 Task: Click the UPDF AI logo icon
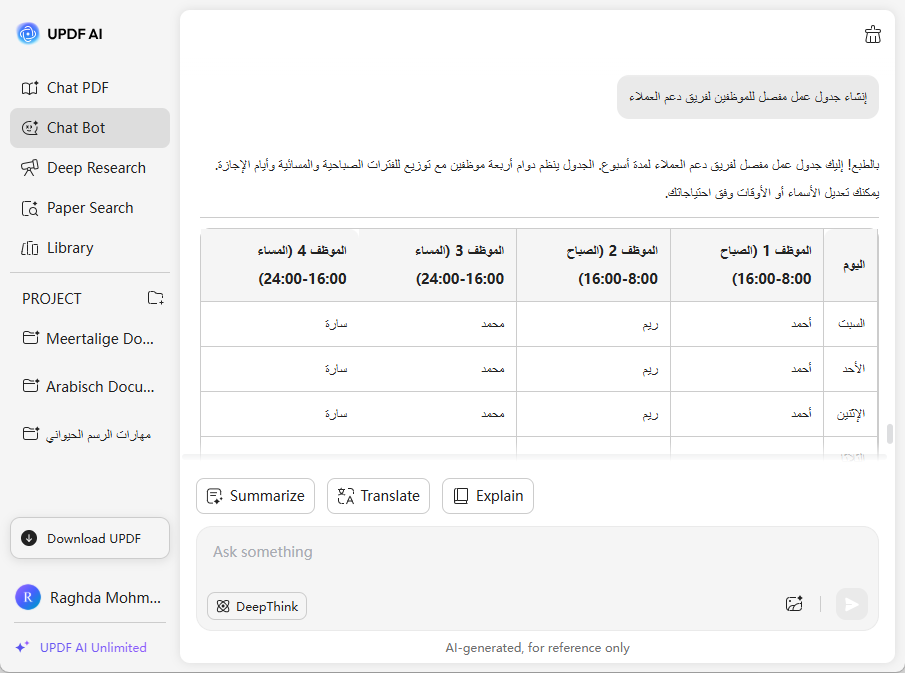[27, 34]
